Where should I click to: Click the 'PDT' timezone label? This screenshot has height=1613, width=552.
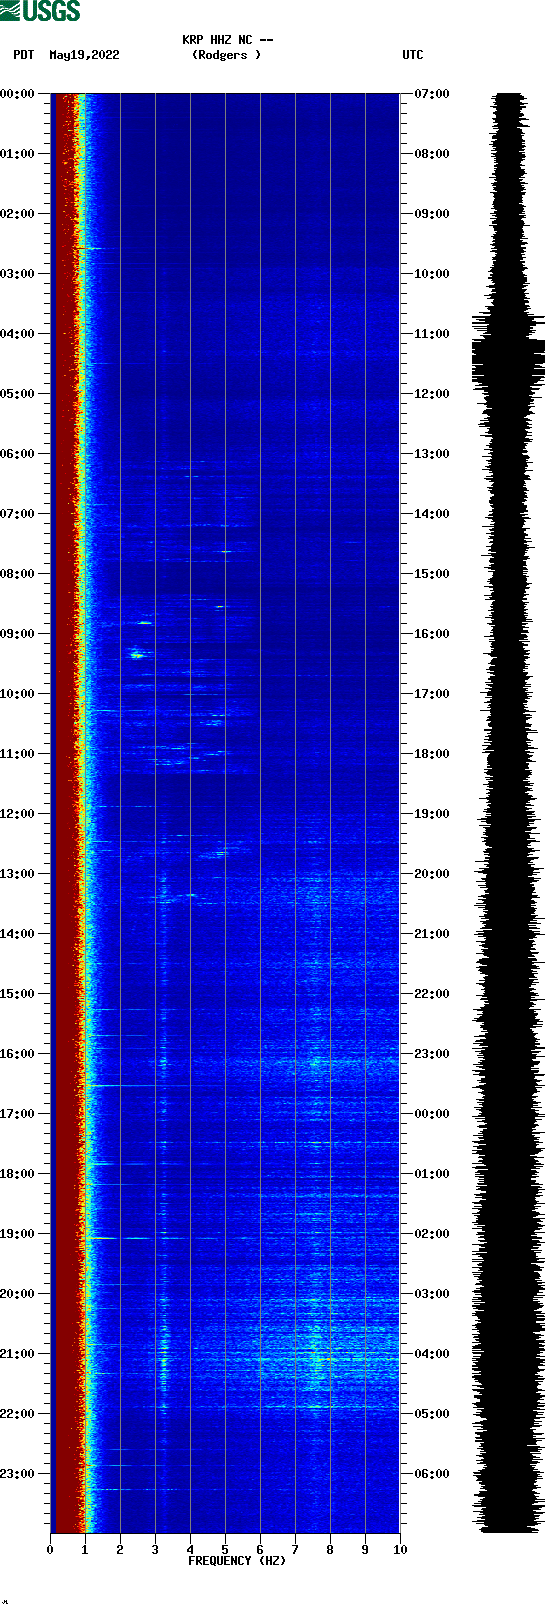[x=23, y=55]
